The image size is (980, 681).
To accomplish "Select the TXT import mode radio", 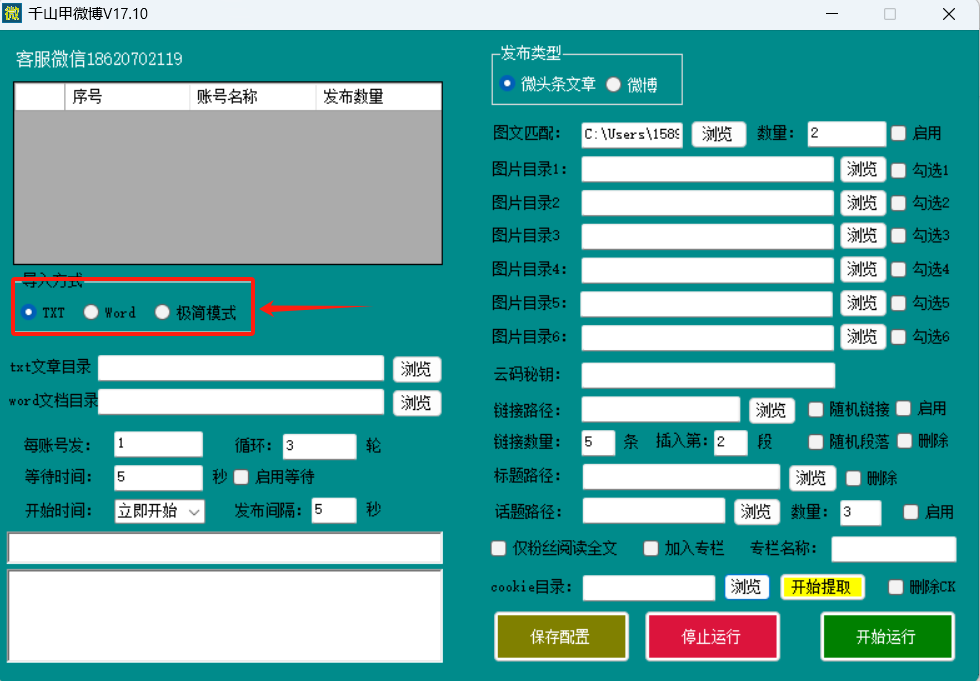I will 28,312.
